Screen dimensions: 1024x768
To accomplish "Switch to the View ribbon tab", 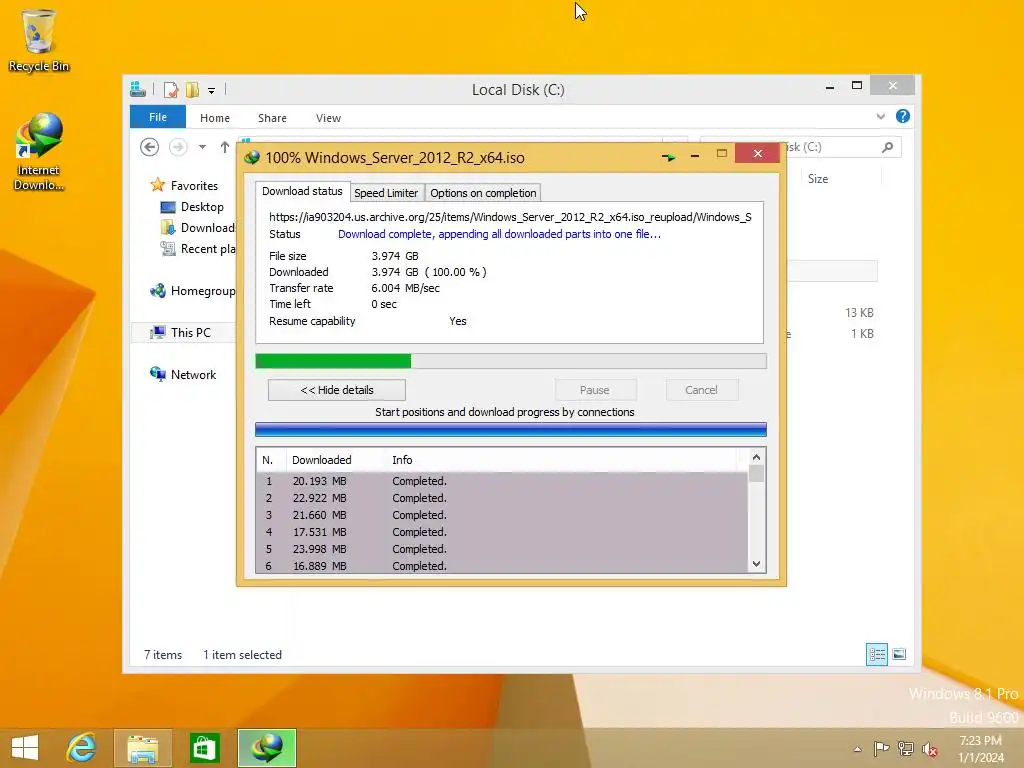I will coord(328,118).
